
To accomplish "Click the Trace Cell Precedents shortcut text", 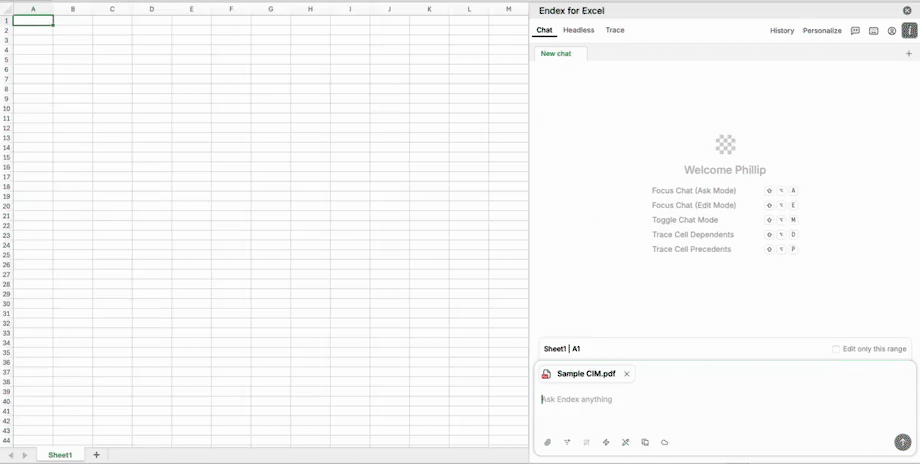I will pyautogui.click(x=691, y=249).
